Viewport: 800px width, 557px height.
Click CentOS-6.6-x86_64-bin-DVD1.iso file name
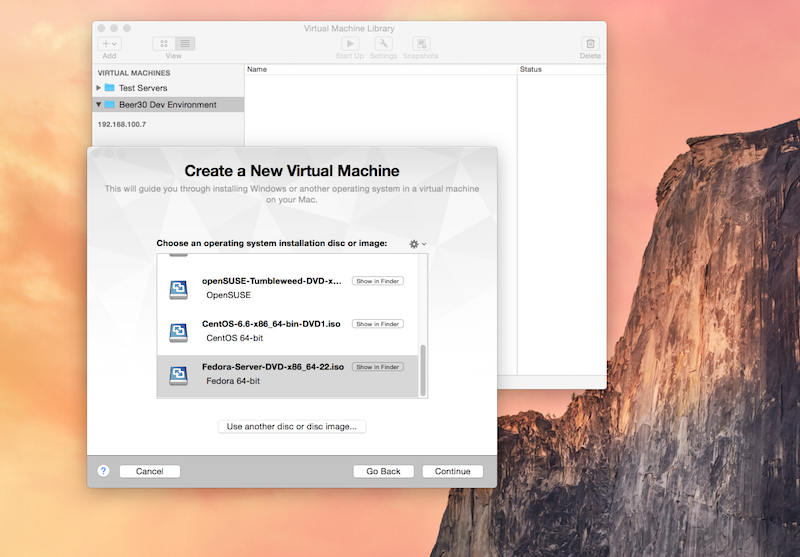click(271, 324)
